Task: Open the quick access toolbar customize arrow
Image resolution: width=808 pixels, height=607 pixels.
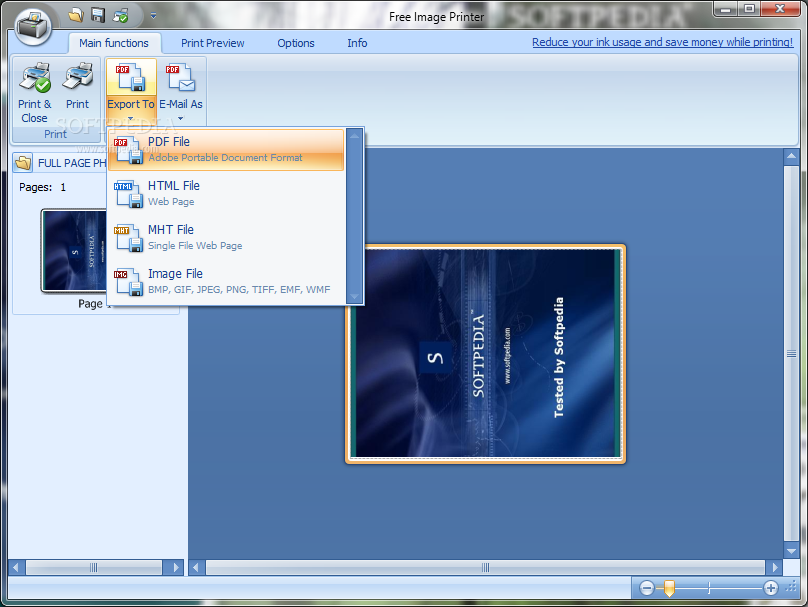Action: pyautogui.click(x=153, y=16)
